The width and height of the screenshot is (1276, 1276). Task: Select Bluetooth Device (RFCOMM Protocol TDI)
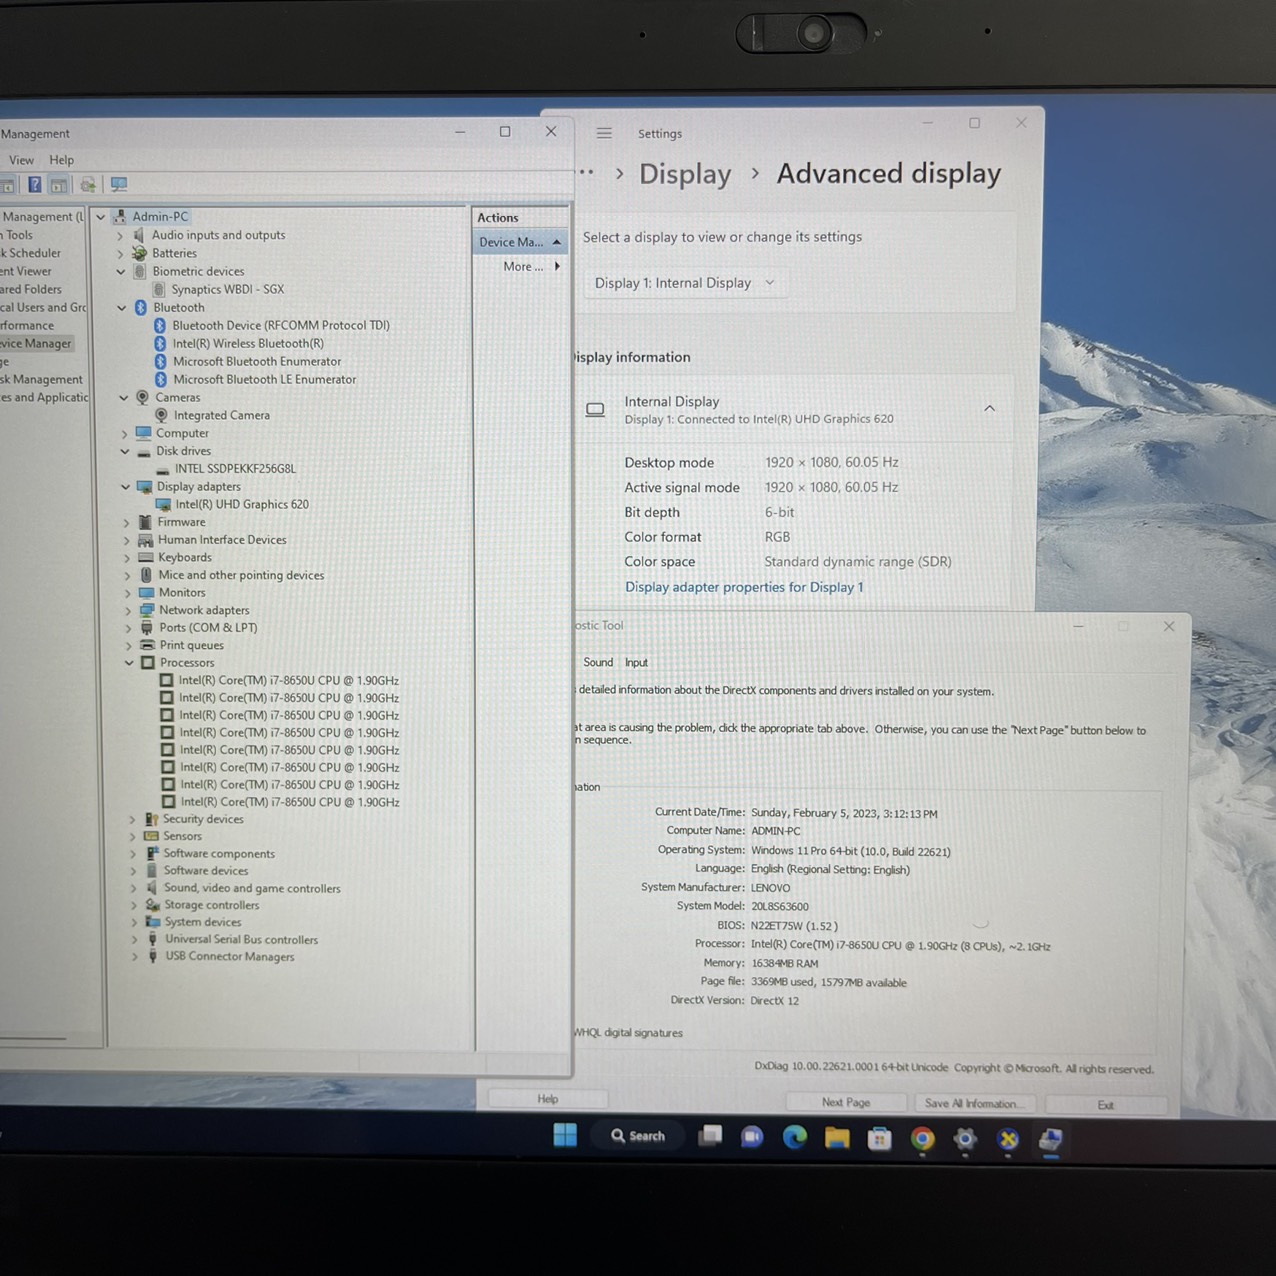280,325
